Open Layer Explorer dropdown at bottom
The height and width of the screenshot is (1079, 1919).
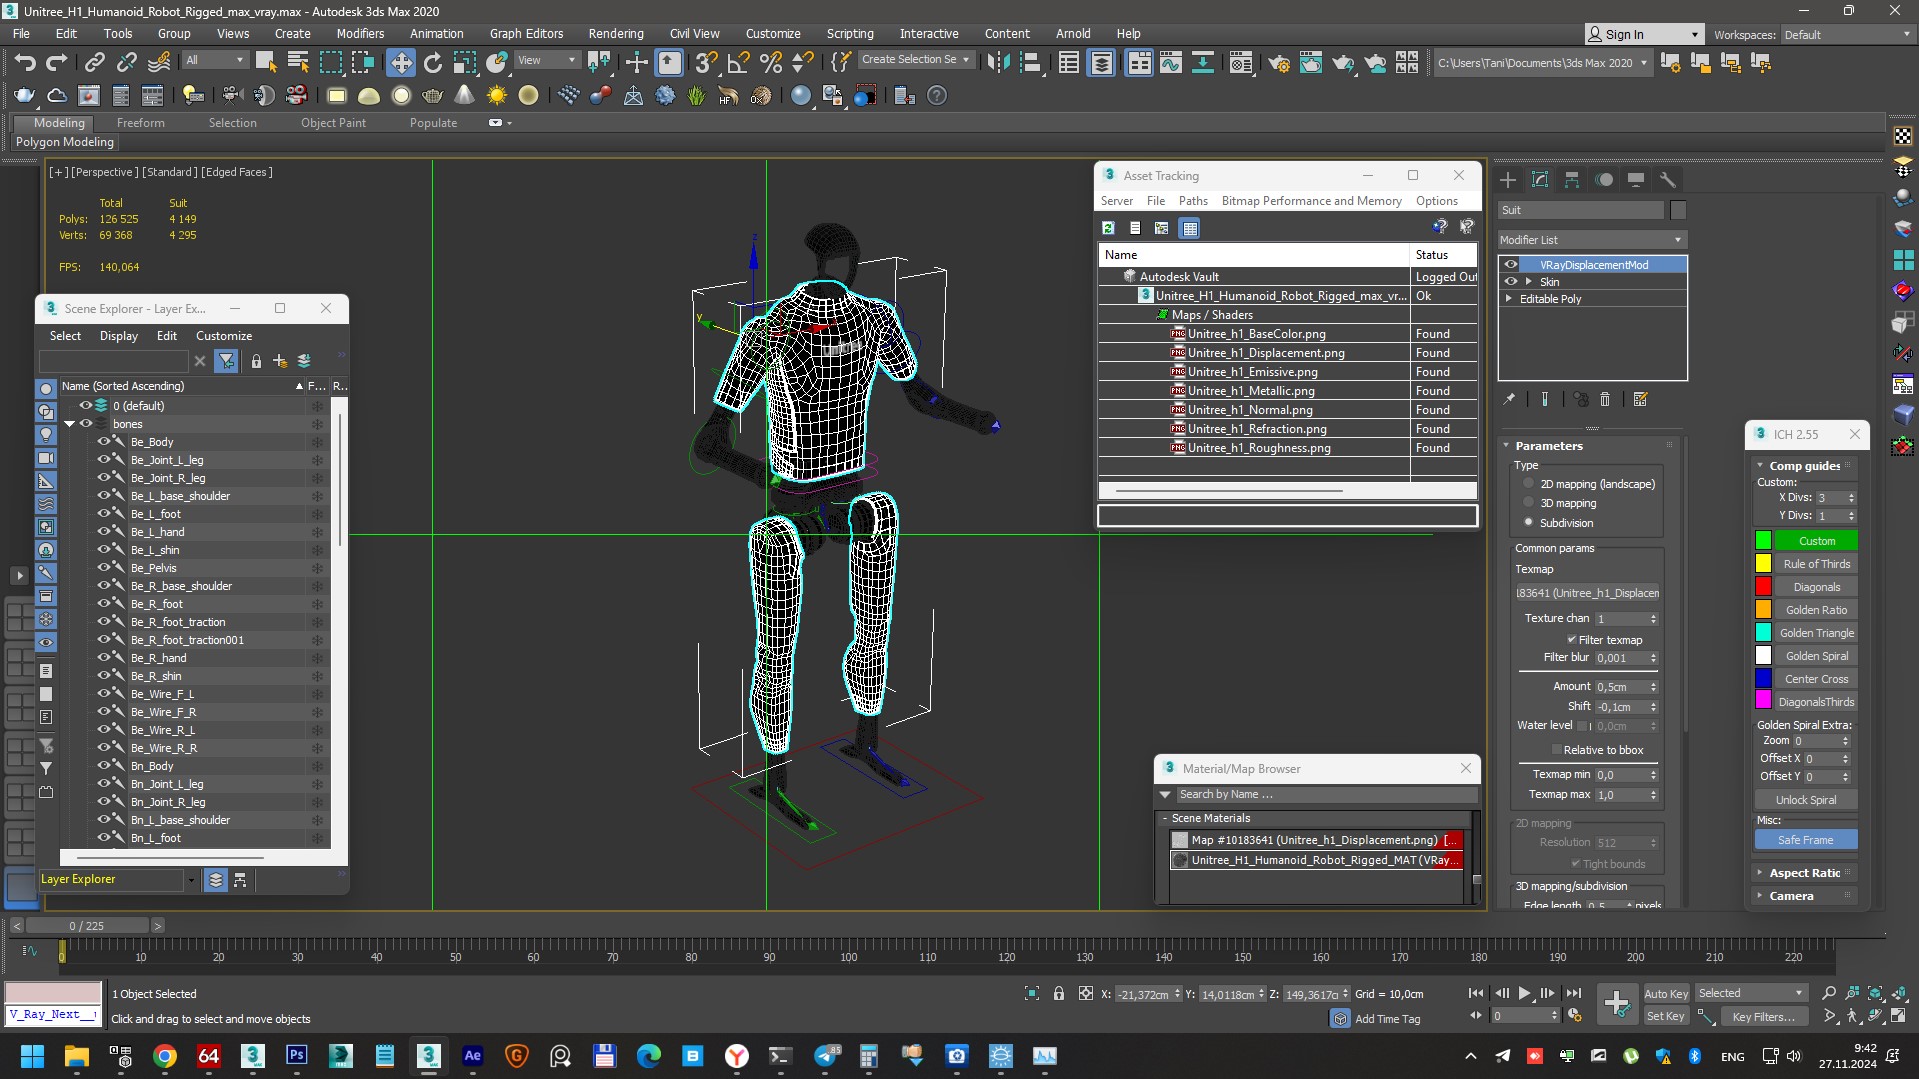(191, 880)
